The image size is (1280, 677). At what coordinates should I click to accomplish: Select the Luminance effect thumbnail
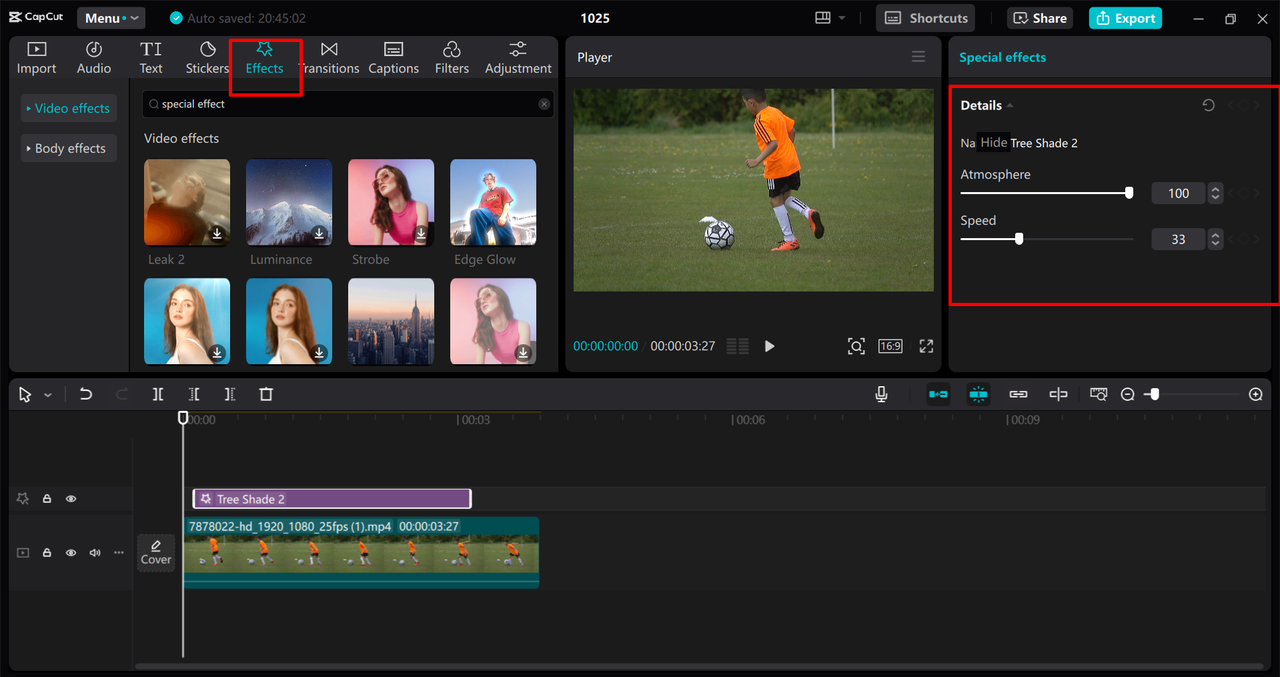point(289,202)
